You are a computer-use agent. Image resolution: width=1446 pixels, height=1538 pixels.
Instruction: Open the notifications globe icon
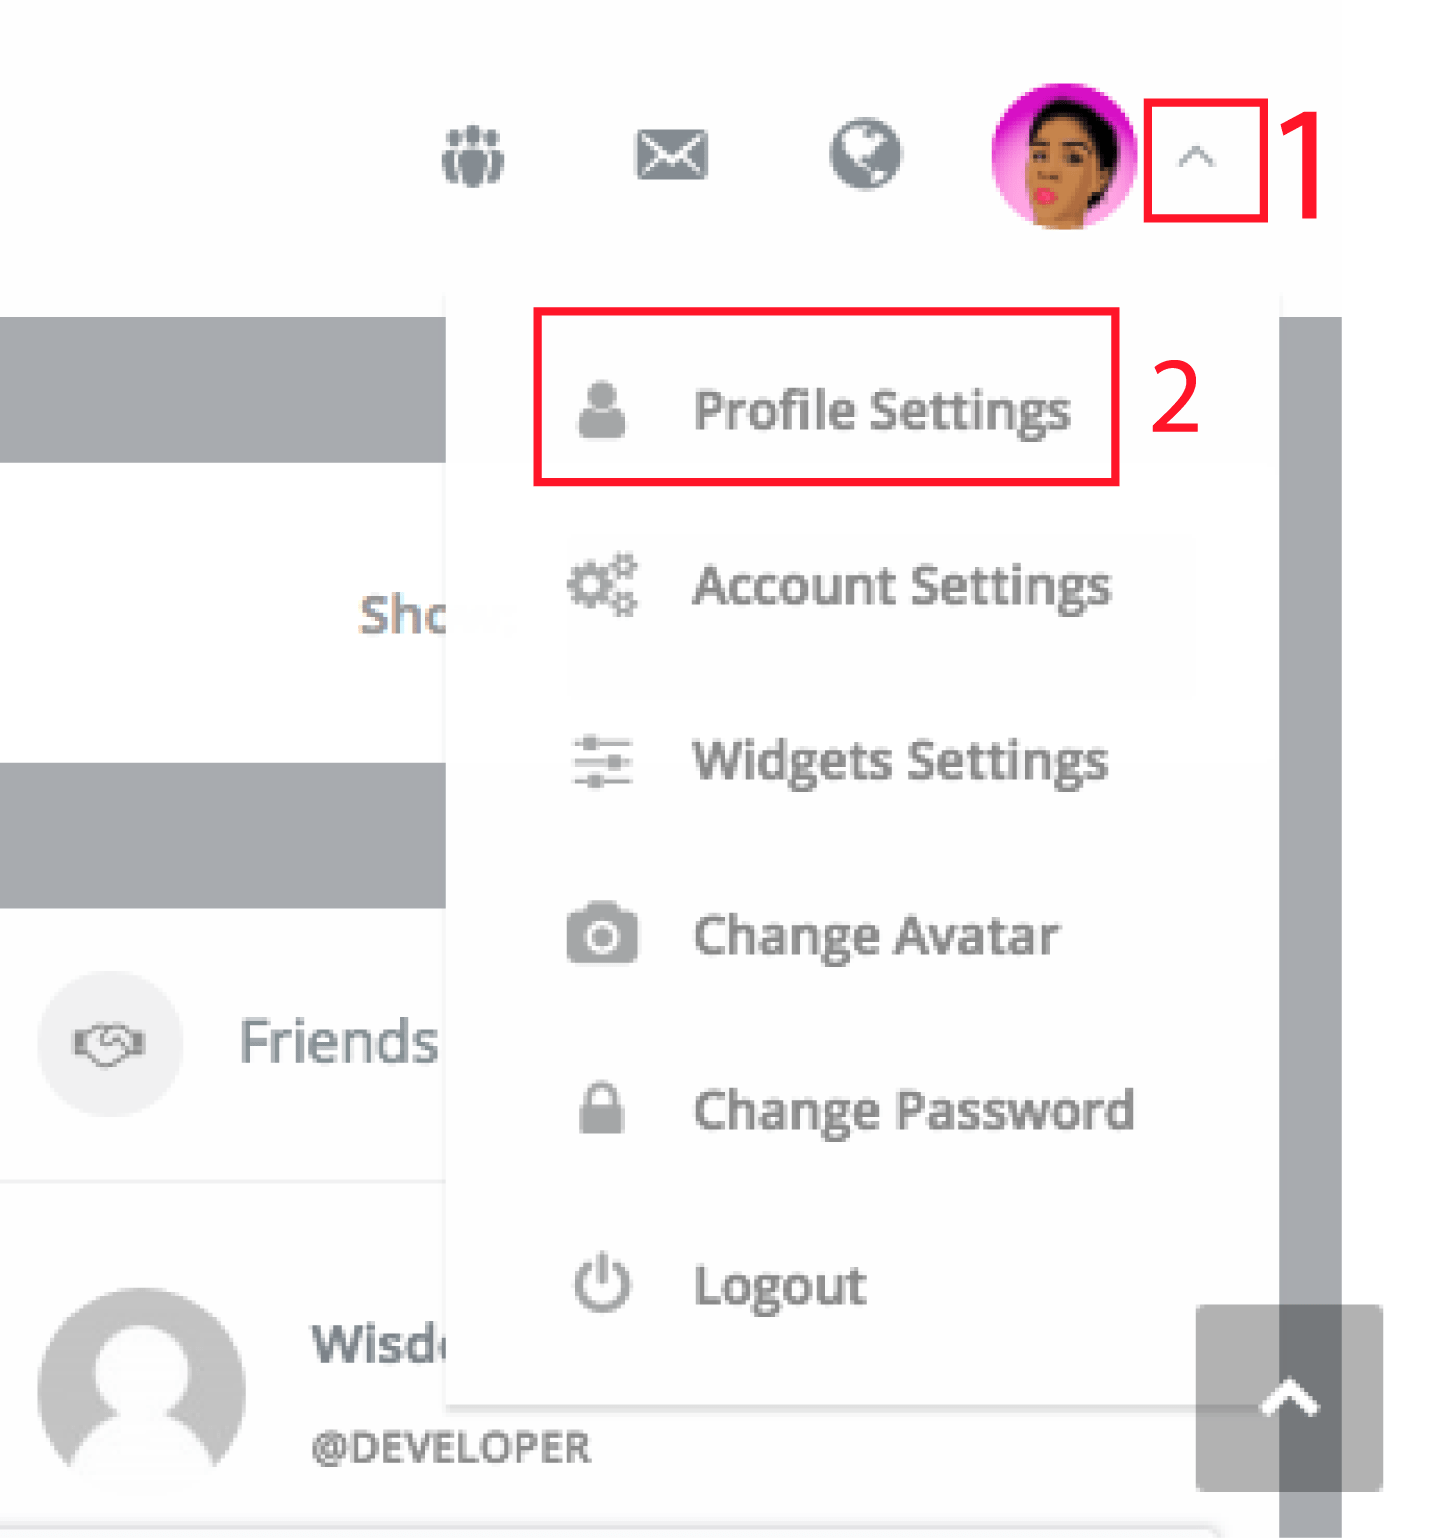(x=866, y=154)
